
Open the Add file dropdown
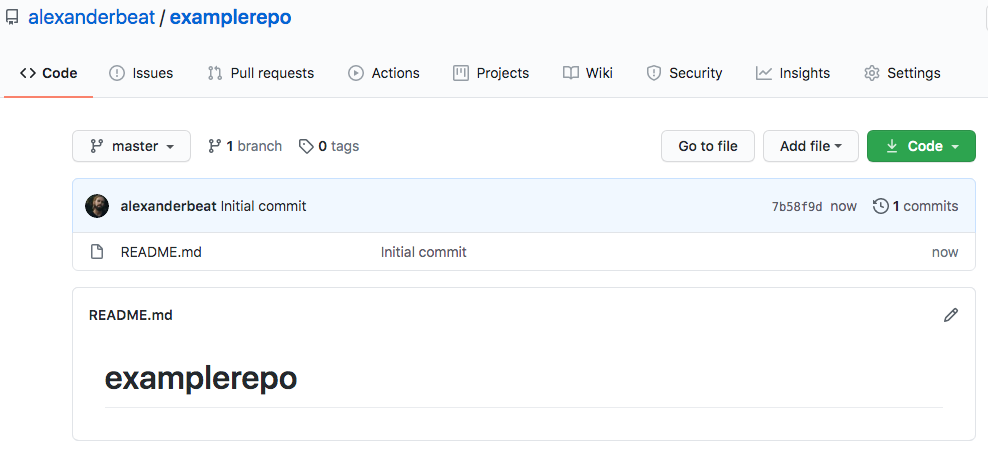811,146
